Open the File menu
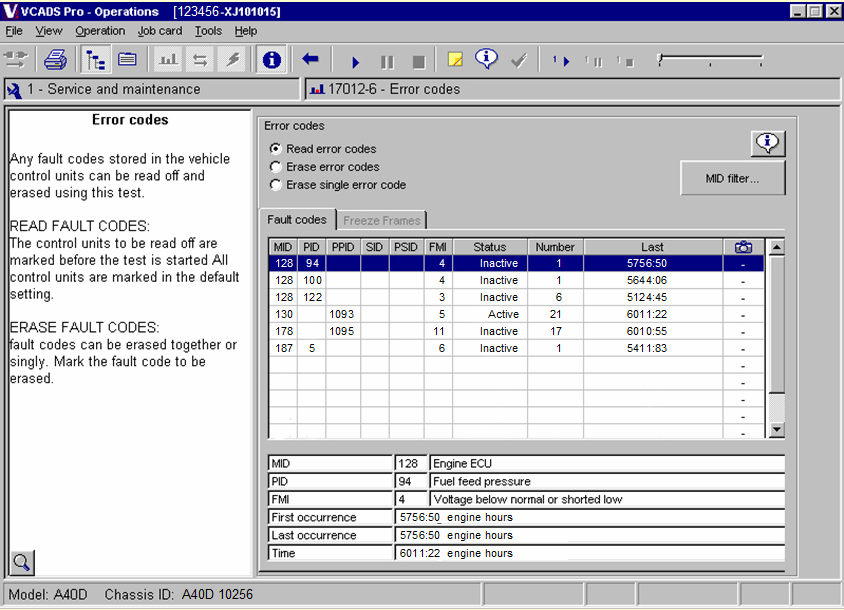Image resolution: width=844 pixels, height=610 pixels. pos(14,31)
